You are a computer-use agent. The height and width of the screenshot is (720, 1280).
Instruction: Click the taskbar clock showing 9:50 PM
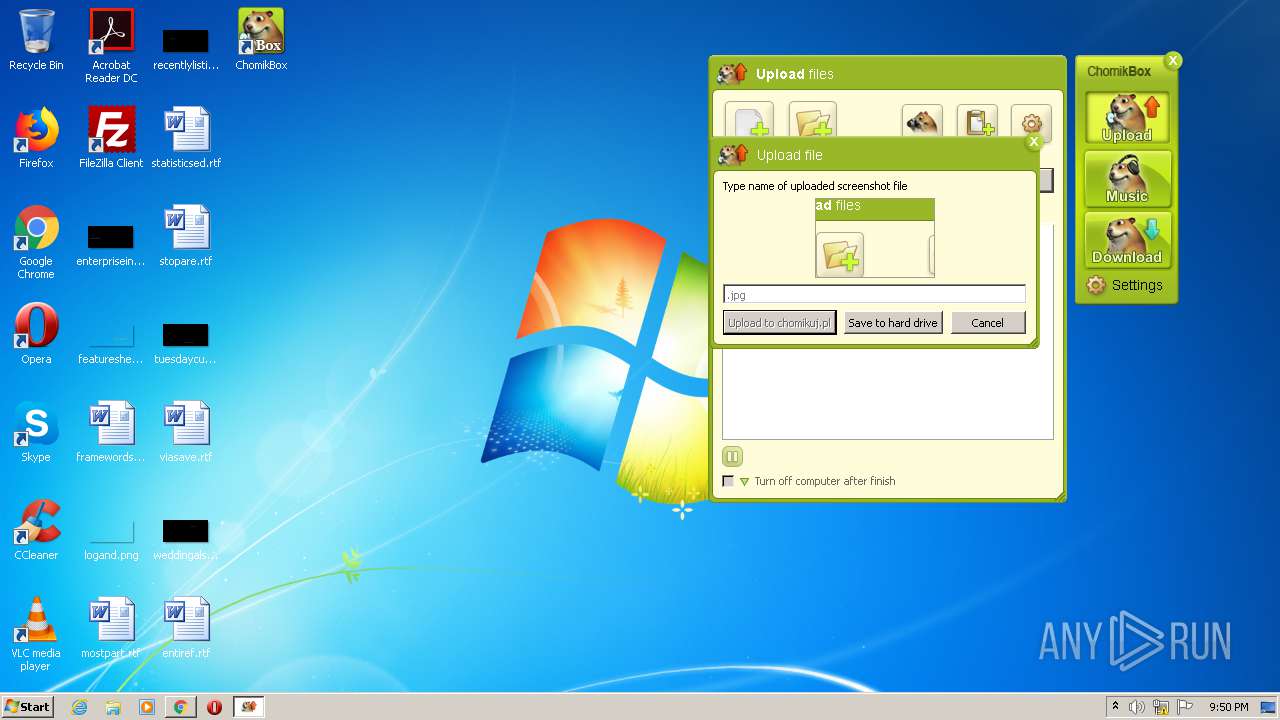coord(1228,707)
